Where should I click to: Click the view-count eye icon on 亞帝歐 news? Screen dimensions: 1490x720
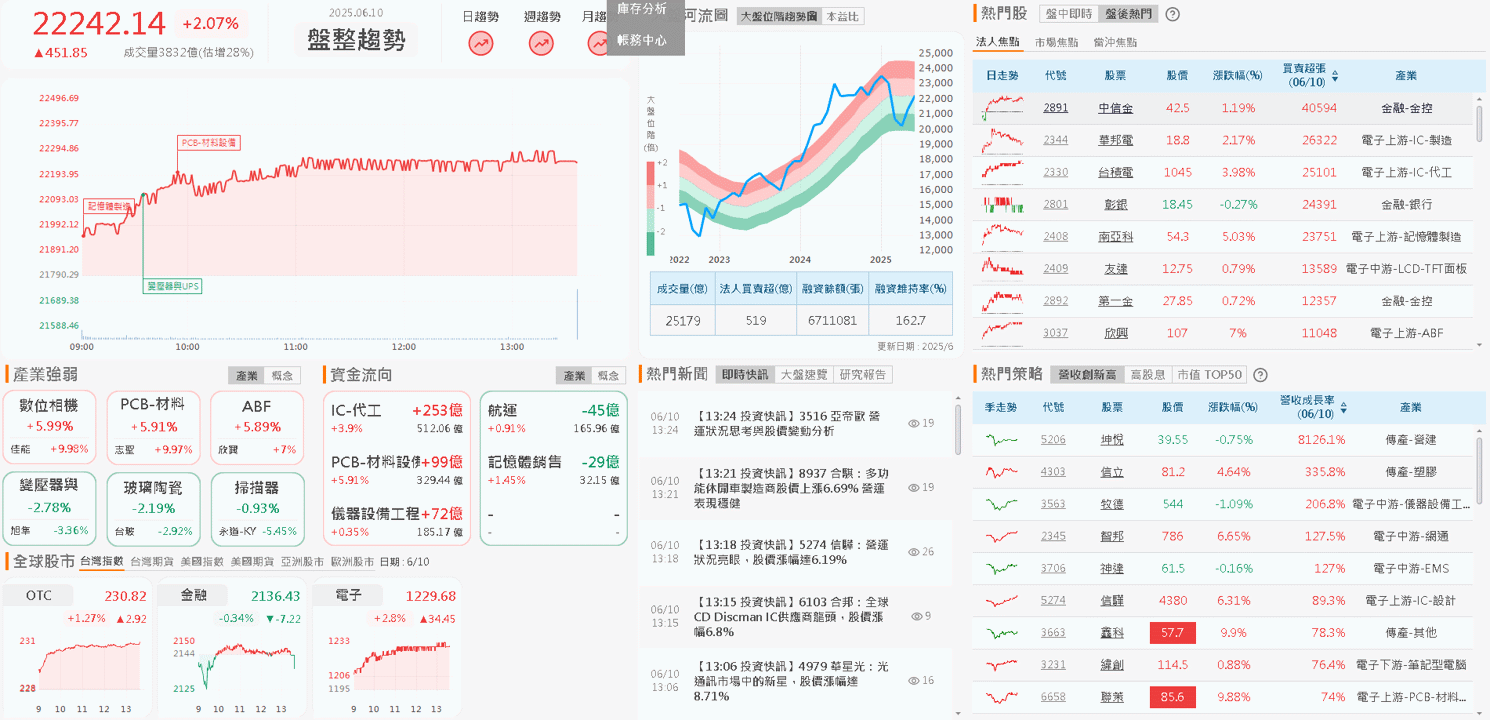[x=914, y=423]
